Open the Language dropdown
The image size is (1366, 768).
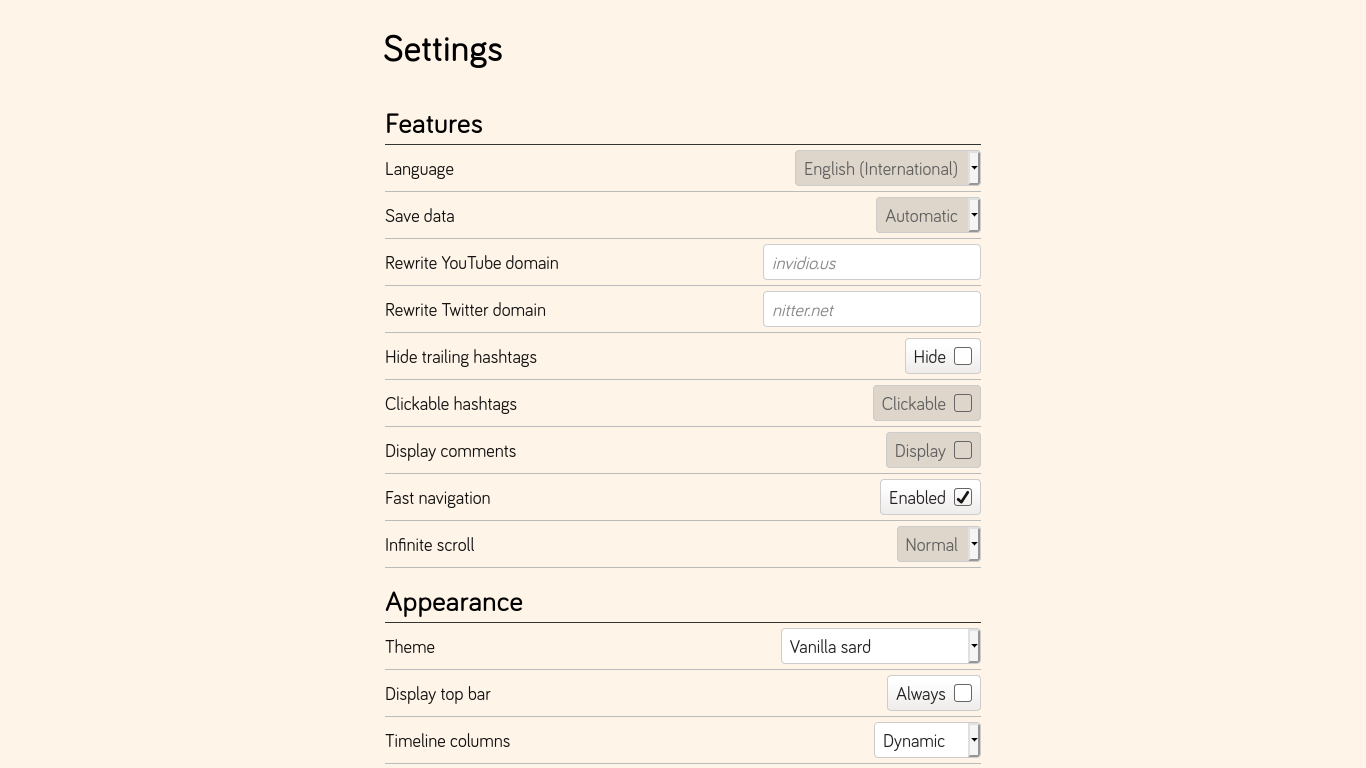(x=887, y=169)
